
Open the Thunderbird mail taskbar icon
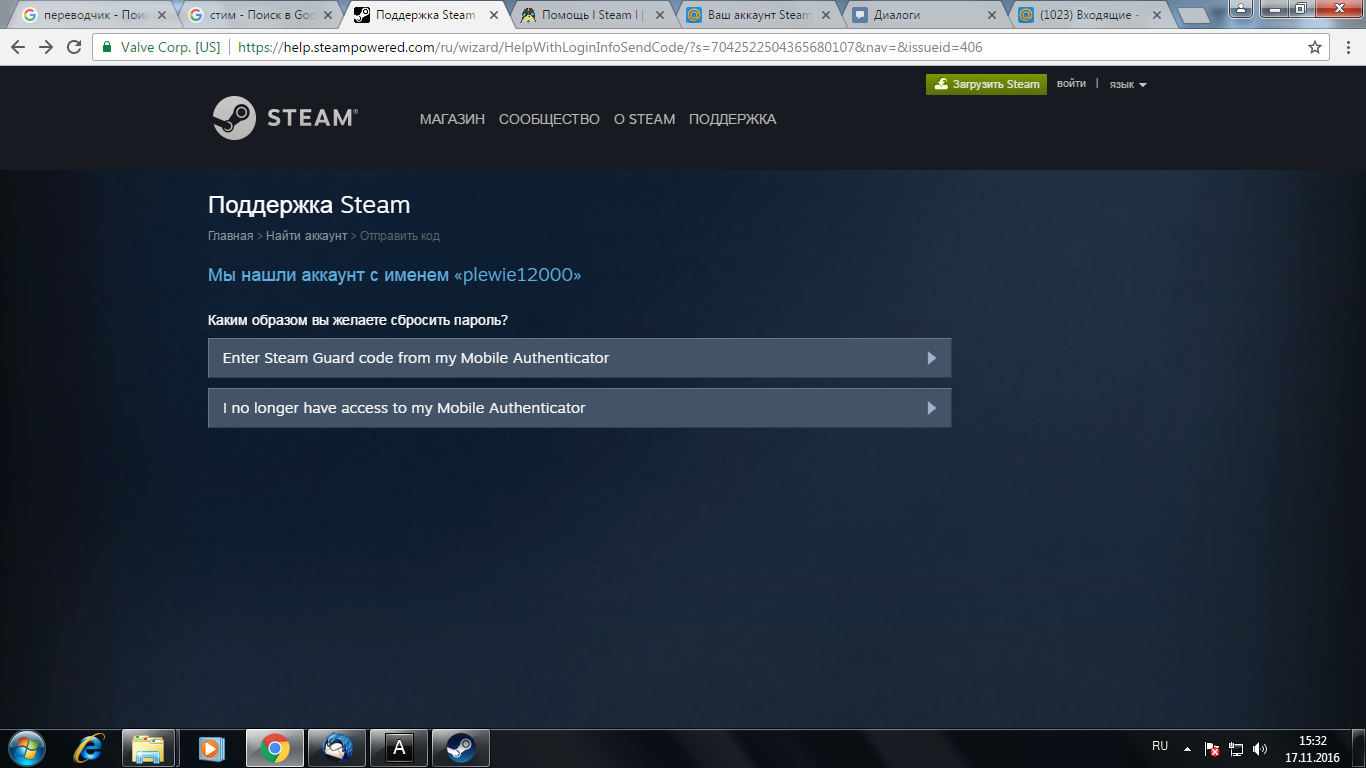337,747
